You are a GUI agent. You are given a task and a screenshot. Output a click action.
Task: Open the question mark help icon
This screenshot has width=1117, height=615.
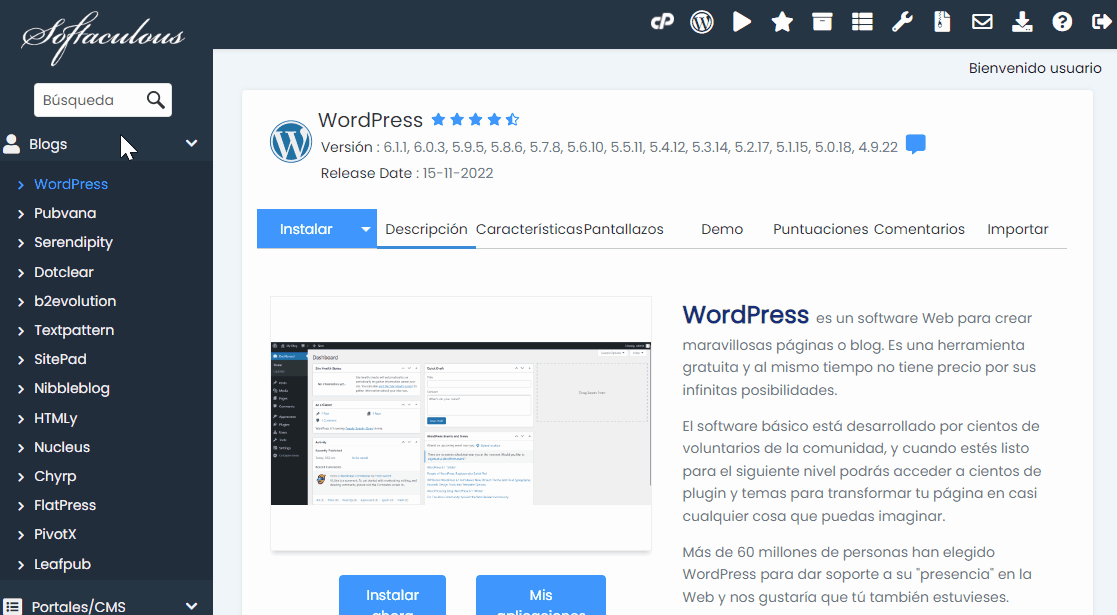(1062, 22)
